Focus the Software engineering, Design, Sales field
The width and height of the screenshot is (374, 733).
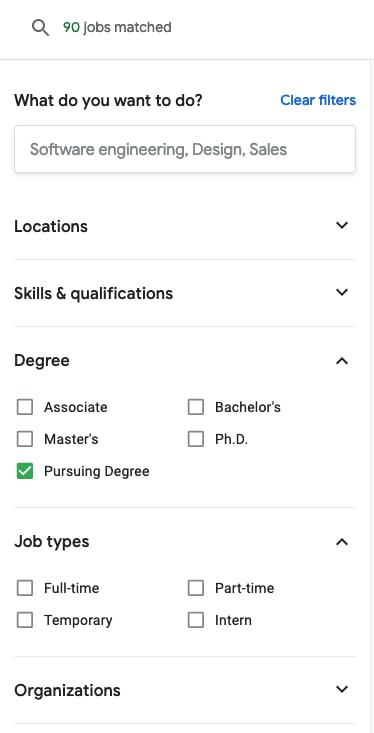point(185,149)
